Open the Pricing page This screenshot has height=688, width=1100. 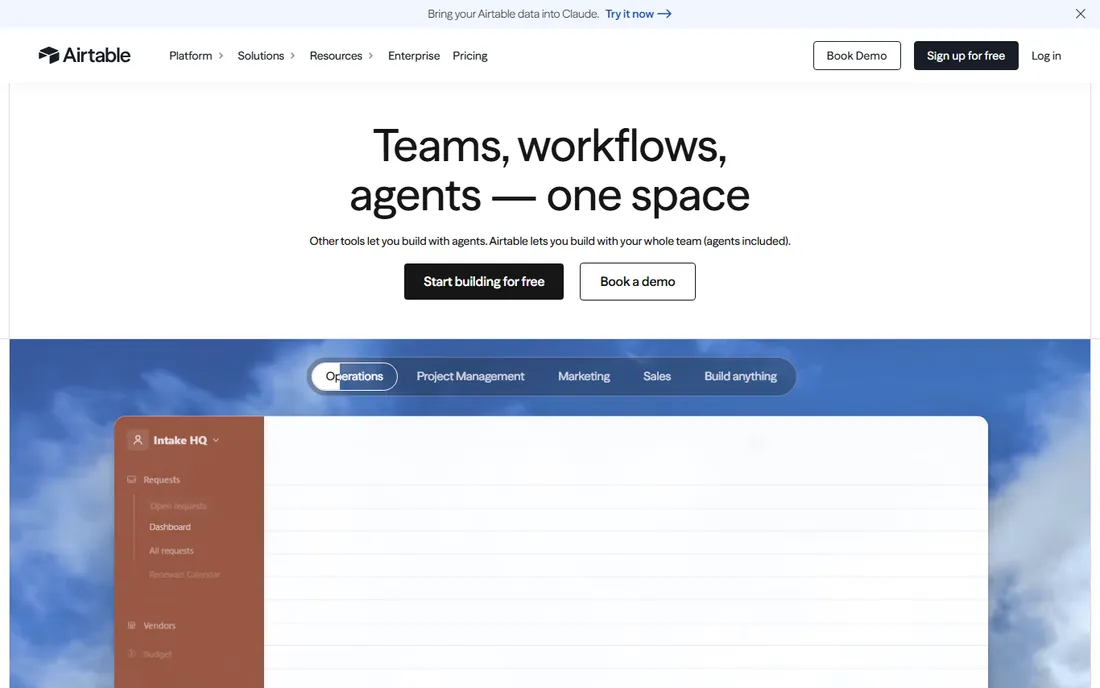click(x=470, y=55)
